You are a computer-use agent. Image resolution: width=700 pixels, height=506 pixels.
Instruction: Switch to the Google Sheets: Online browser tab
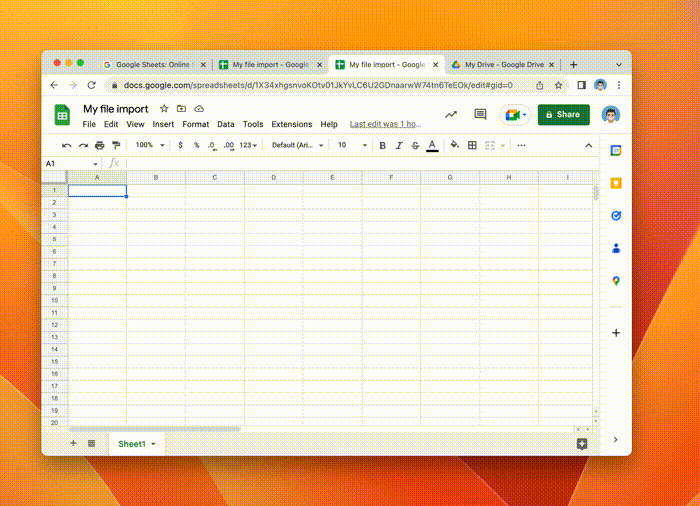[x=154, y=65]
